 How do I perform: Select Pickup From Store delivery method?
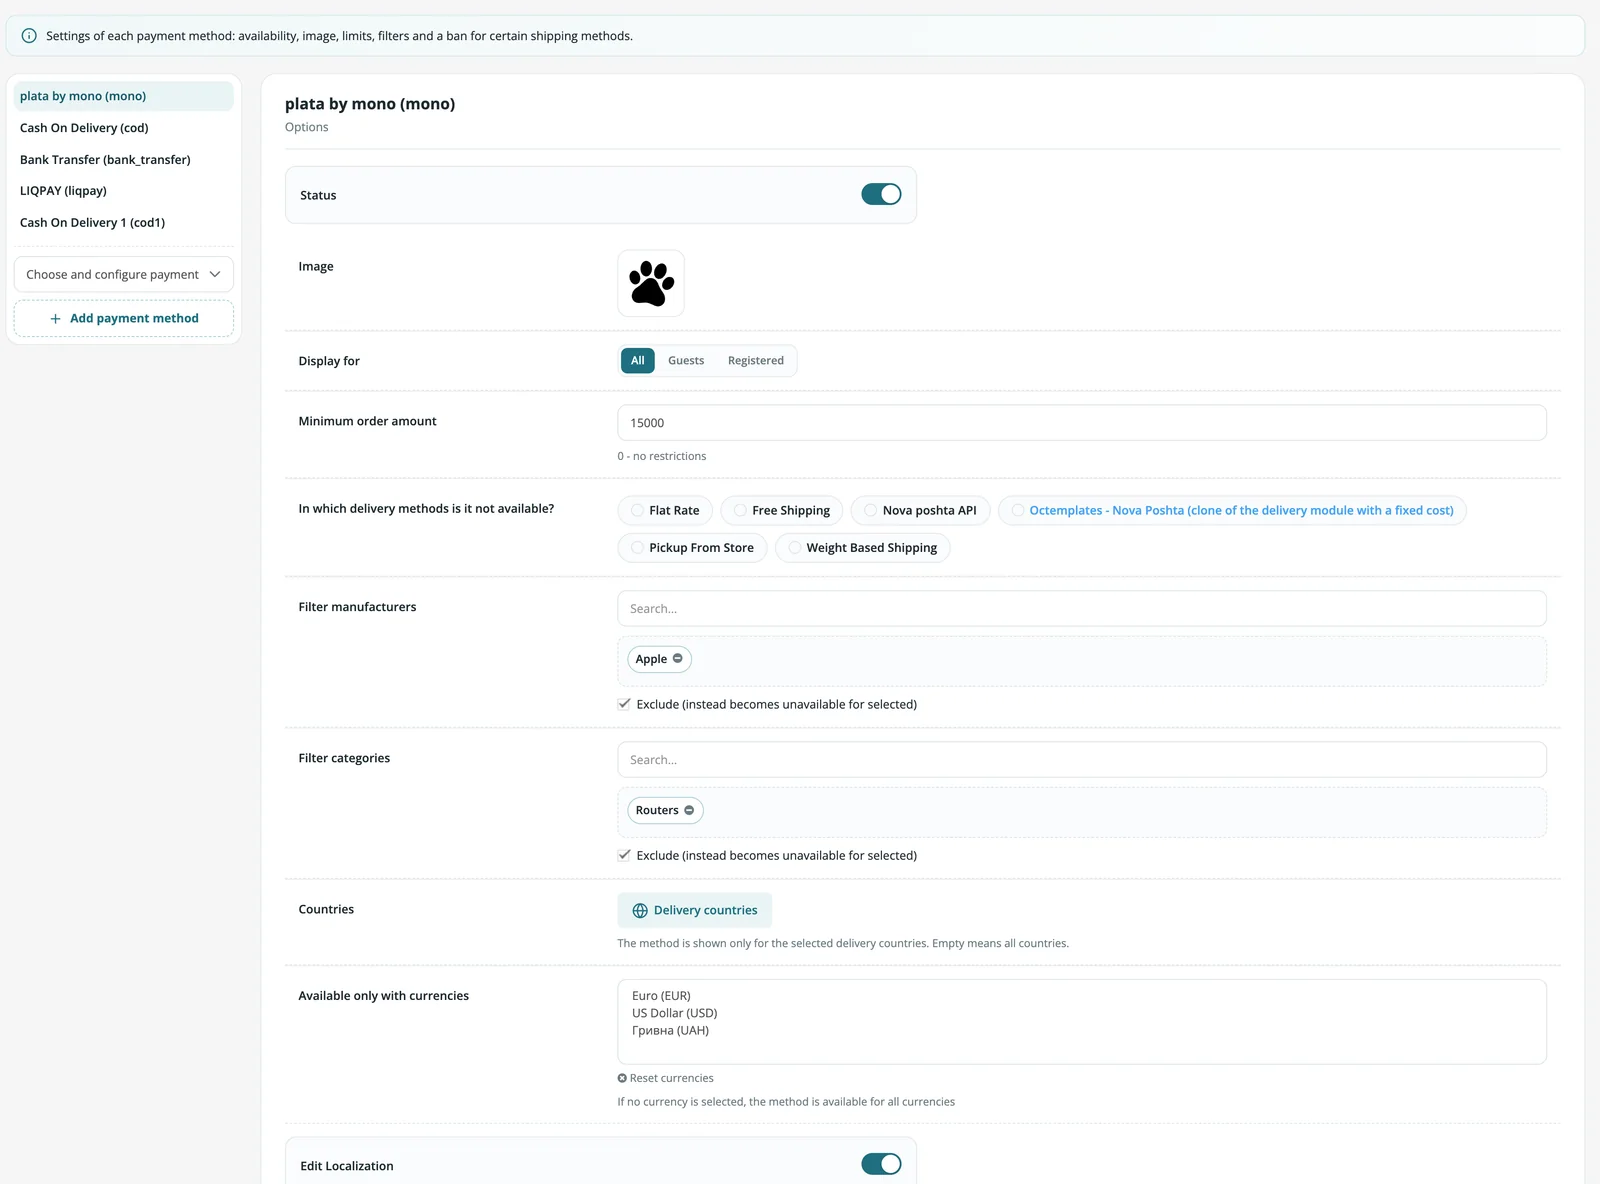tap(692, 548)
